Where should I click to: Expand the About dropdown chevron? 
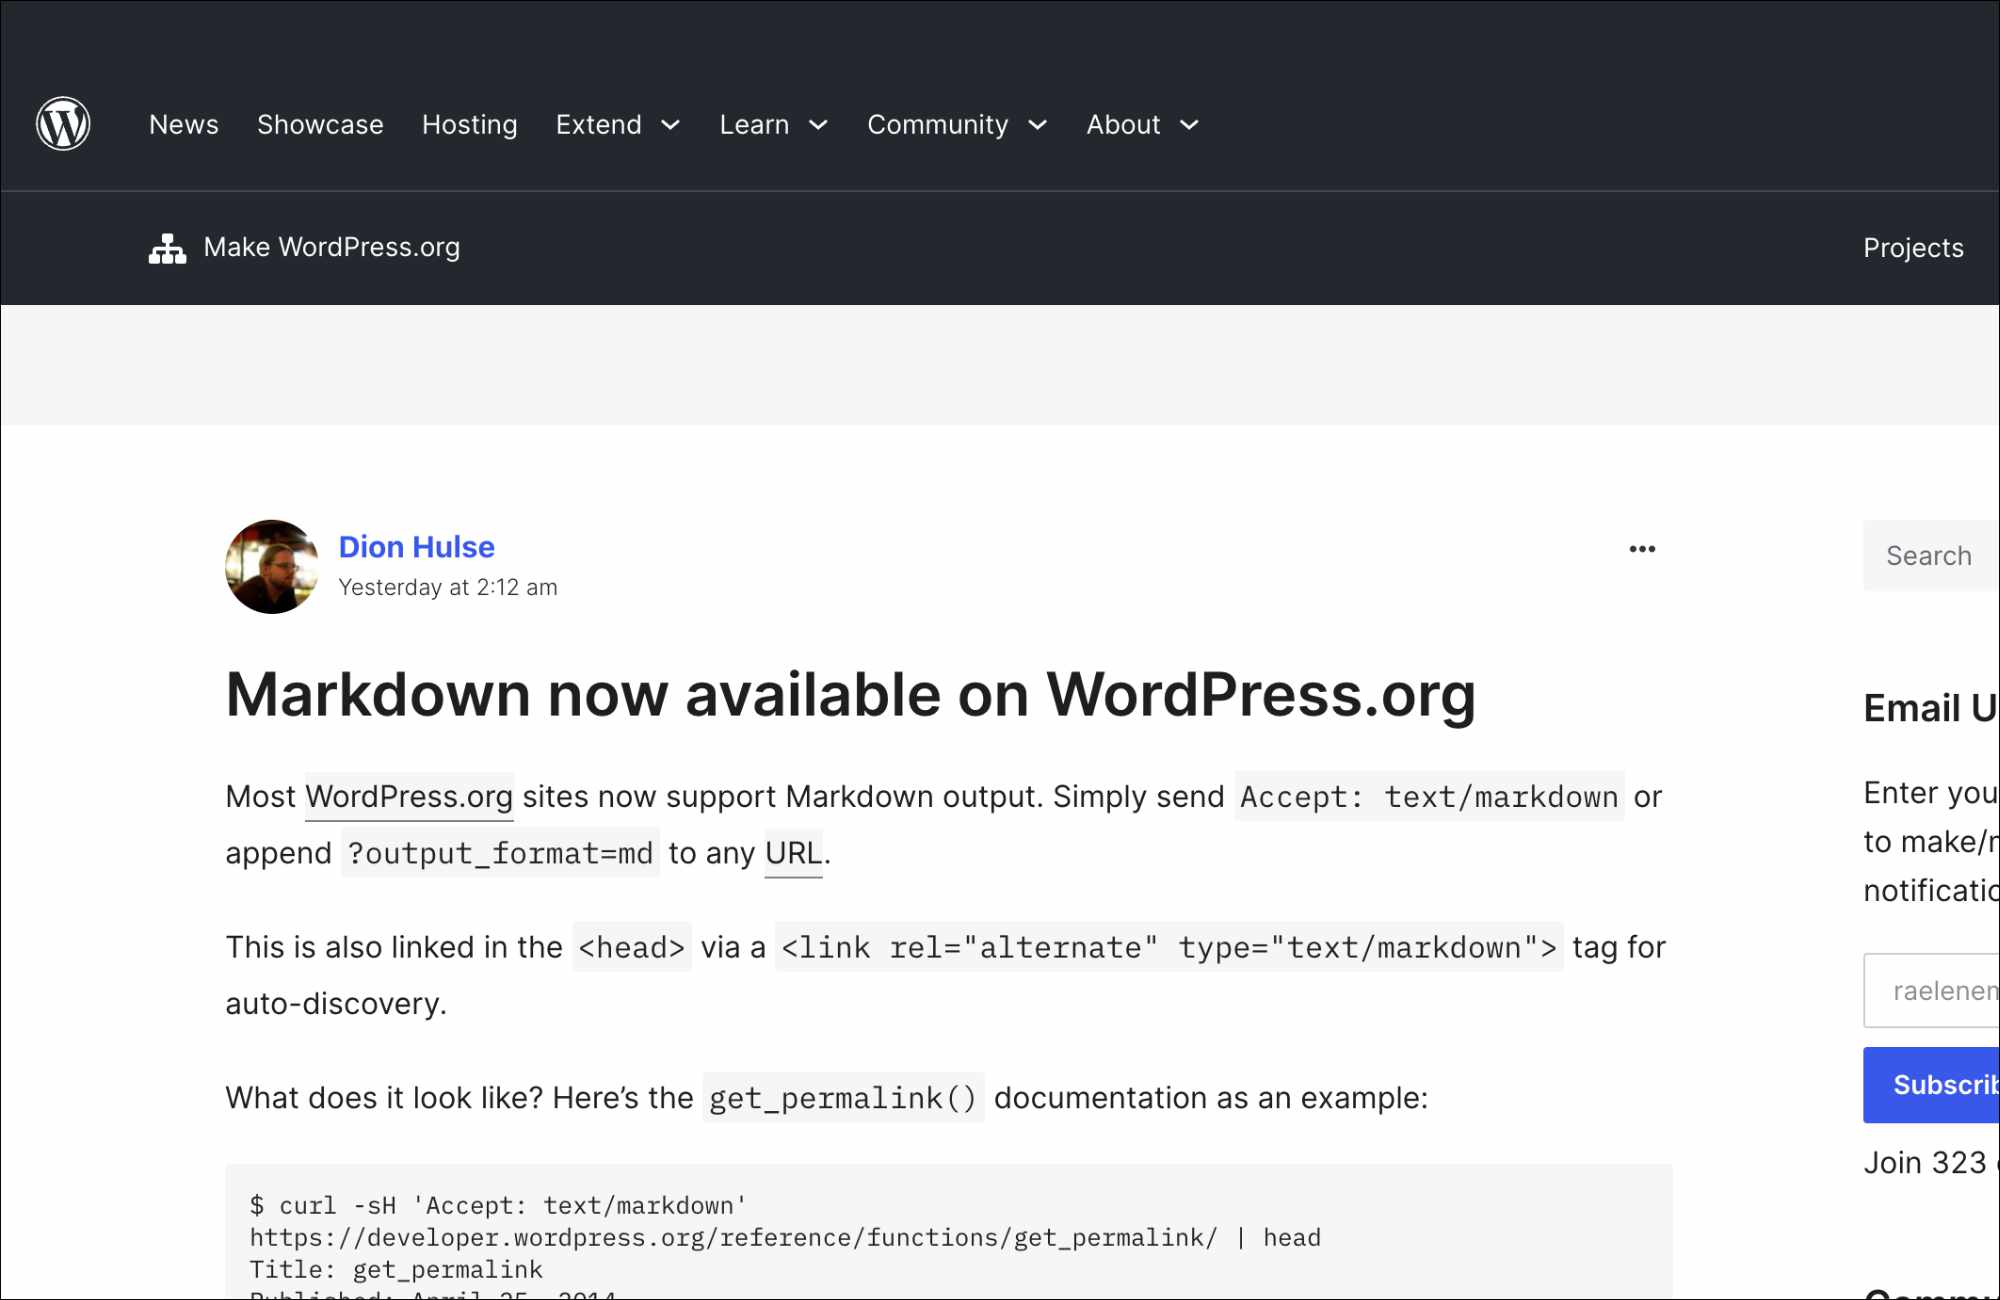[x=1189, y=125]
